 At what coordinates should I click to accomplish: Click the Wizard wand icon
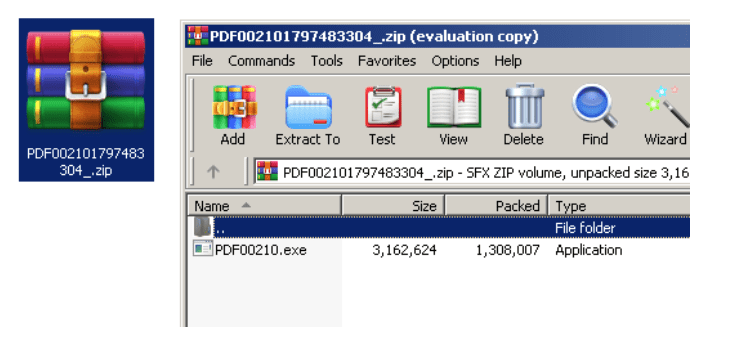click(x=667, y=107)
